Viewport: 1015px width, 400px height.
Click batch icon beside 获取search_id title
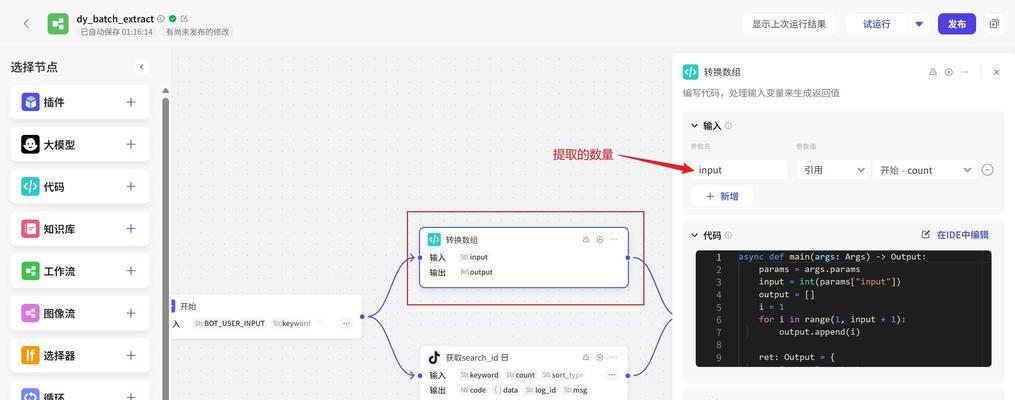click(x=505, y=357)
